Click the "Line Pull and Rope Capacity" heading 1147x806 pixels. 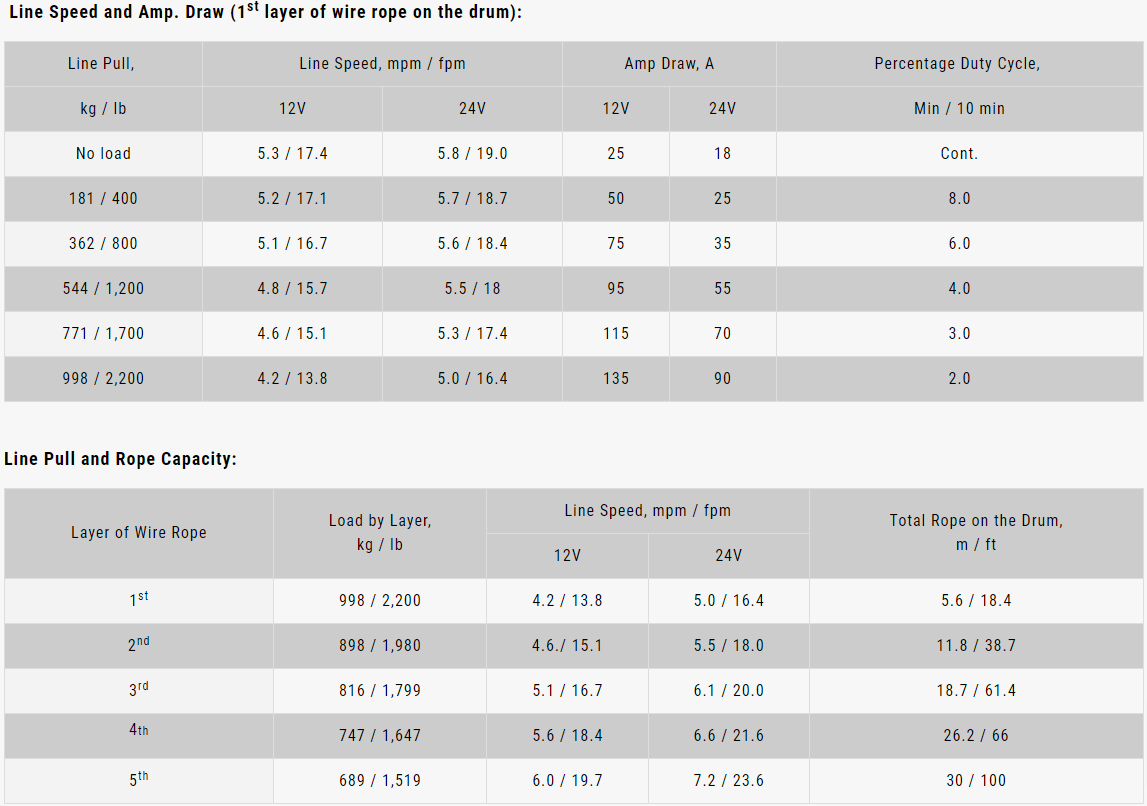(120, 459)
